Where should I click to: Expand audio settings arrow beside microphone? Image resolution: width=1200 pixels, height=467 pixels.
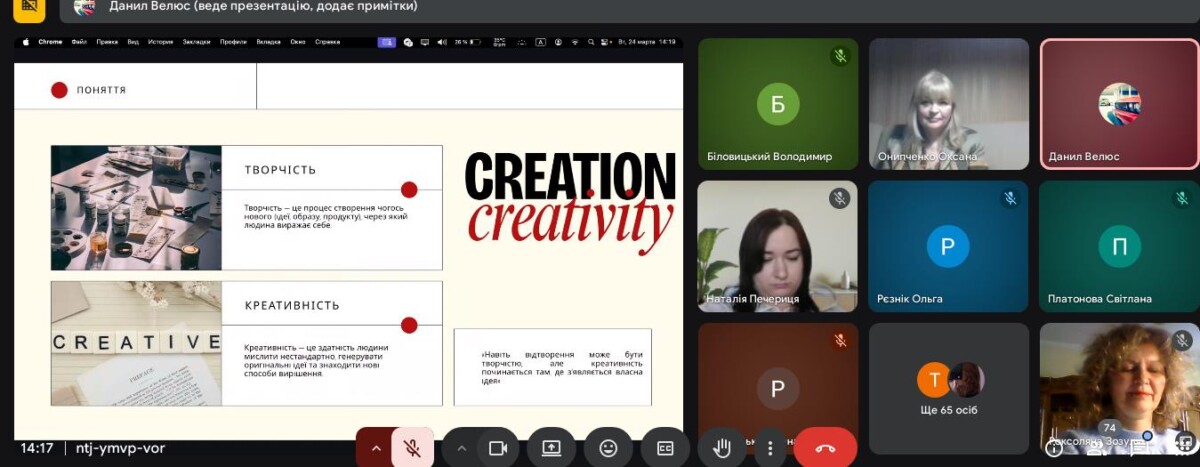tap(376, 448)
